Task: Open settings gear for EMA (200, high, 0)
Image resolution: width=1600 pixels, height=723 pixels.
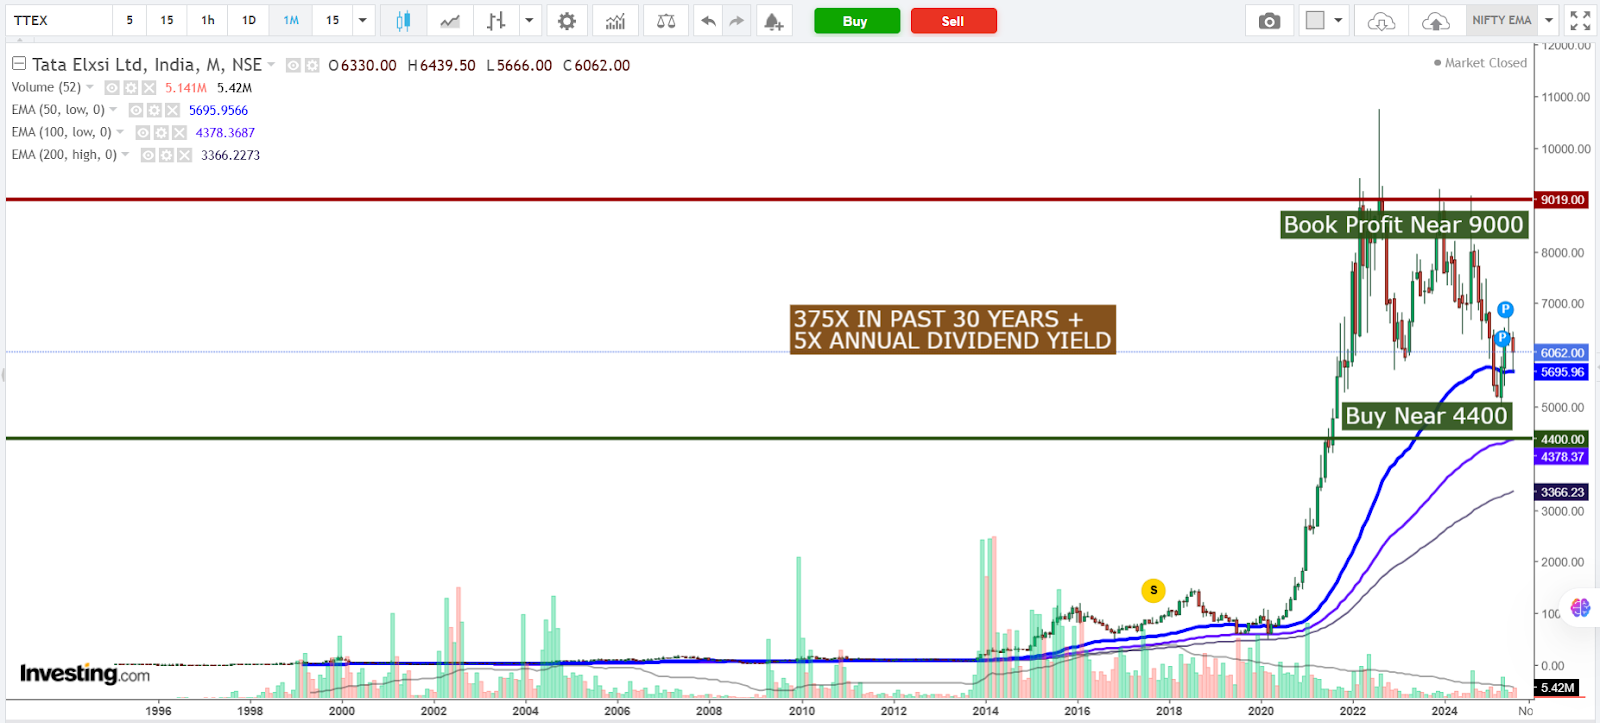Action: 166,155
